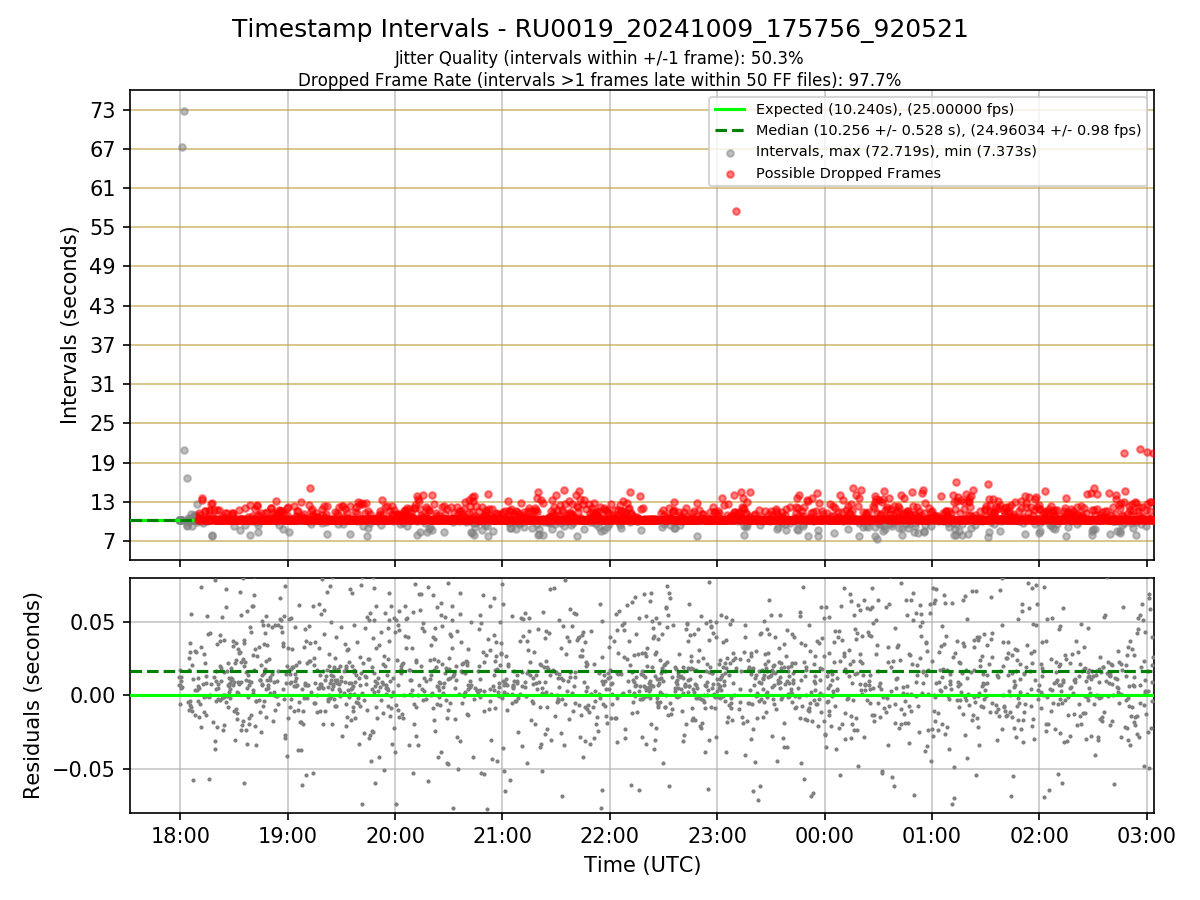
Task: Click the legend entry 'Median (10.256 +/- 0.528 s)'
Action: (x=948, y=130)
